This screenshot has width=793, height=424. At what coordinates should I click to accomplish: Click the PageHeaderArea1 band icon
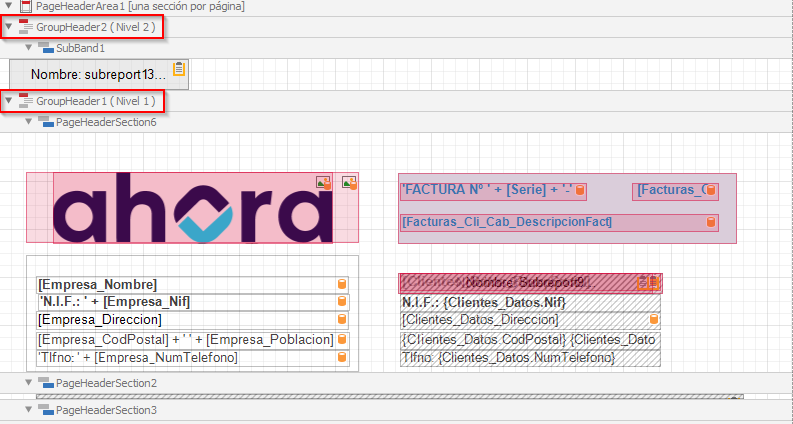point(25,7)
